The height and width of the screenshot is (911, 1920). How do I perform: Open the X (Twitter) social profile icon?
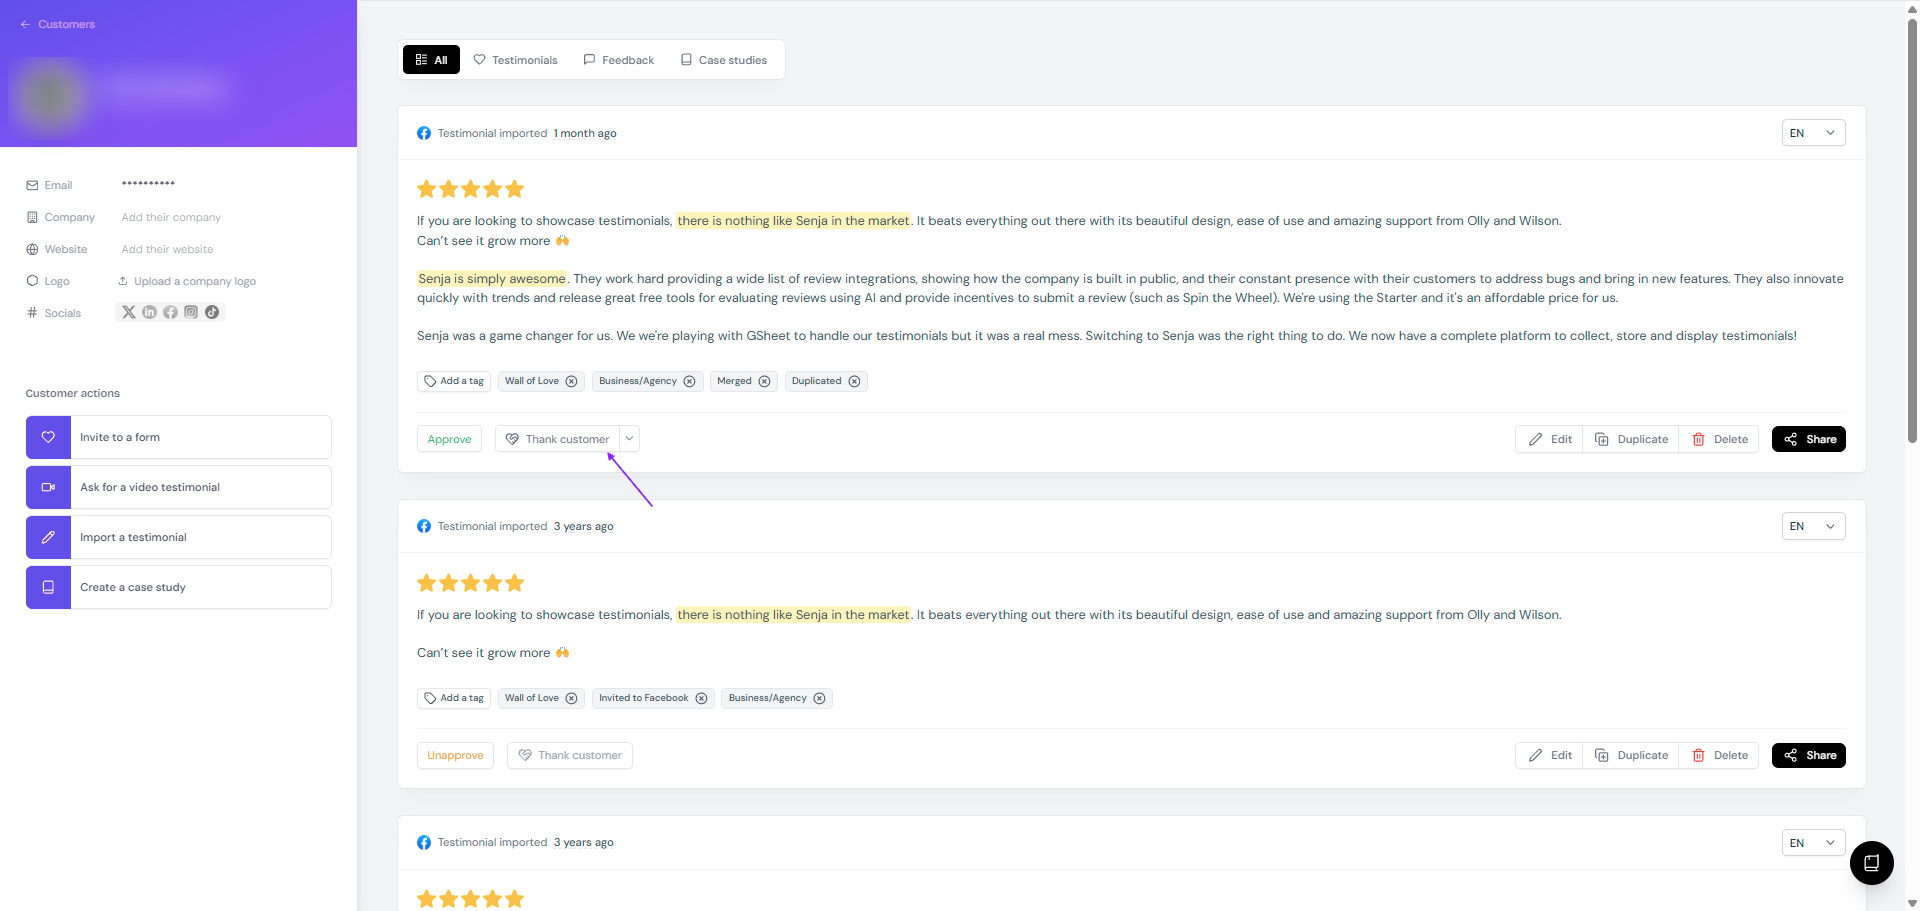click(128, 312)
